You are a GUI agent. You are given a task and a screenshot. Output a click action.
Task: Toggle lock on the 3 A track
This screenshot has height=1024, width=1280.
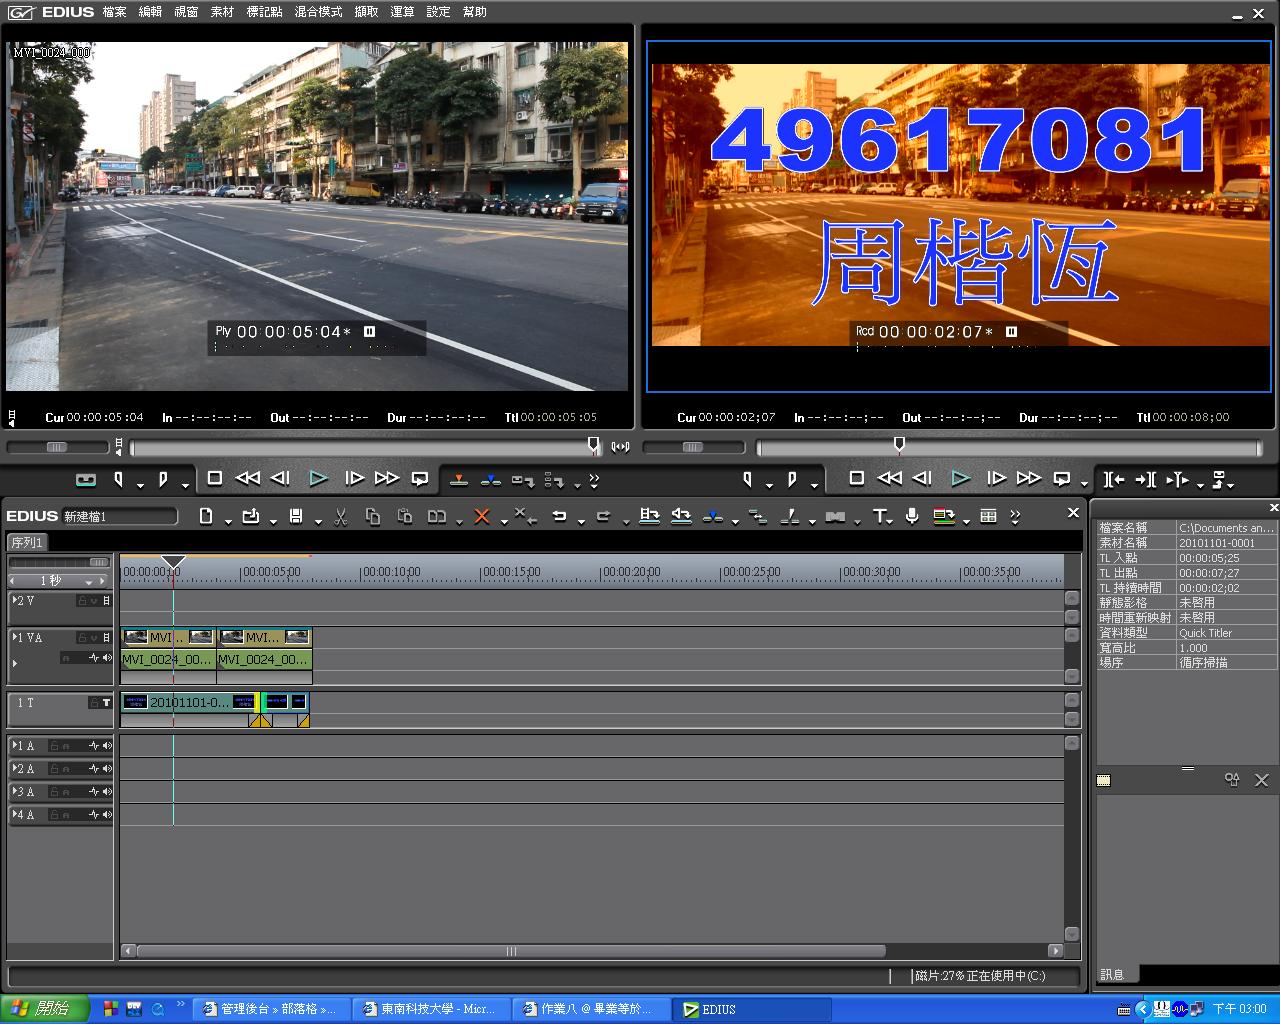click(54, 792)
